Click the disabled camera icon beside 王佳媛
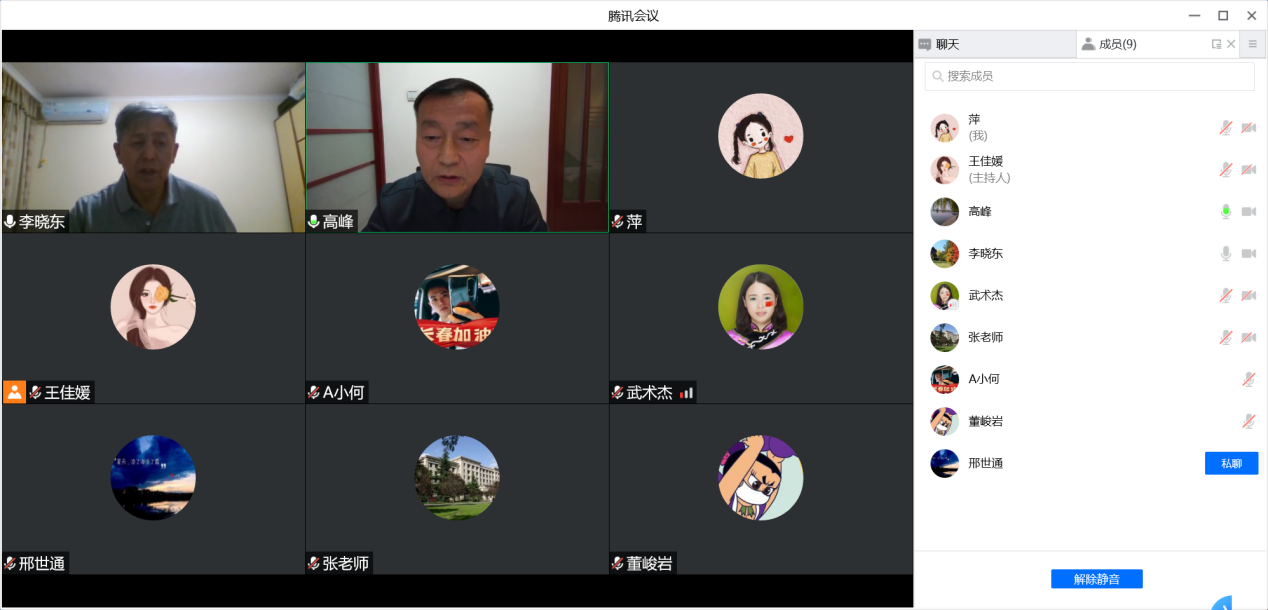The image size is (1268, 610). click(x=1248, y=170)
